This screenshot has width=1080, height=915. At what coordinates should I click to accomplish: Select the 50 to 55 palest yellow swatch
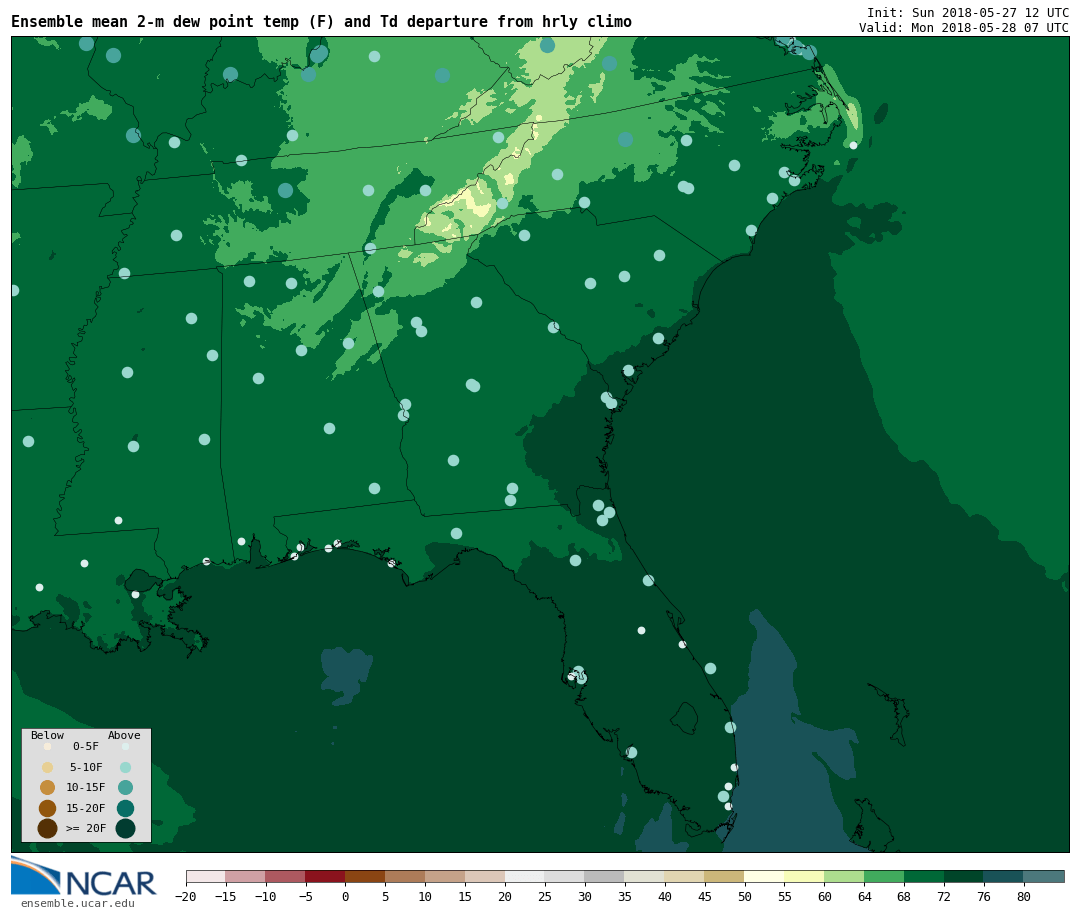point(765,876)
